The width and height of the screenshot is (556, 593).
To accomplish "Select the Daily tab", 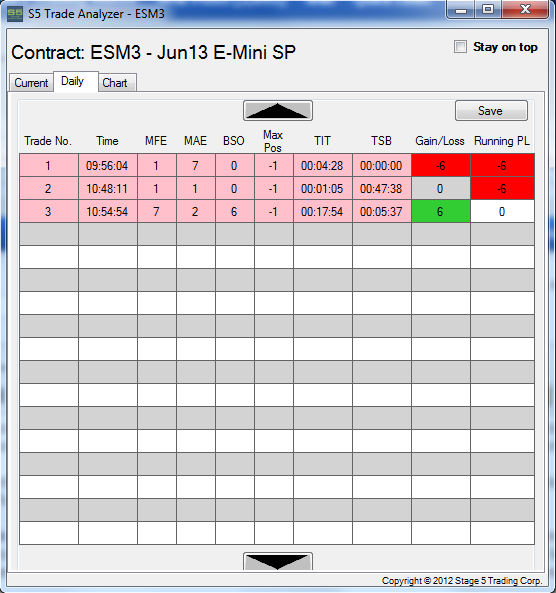I will click(76, 81).
